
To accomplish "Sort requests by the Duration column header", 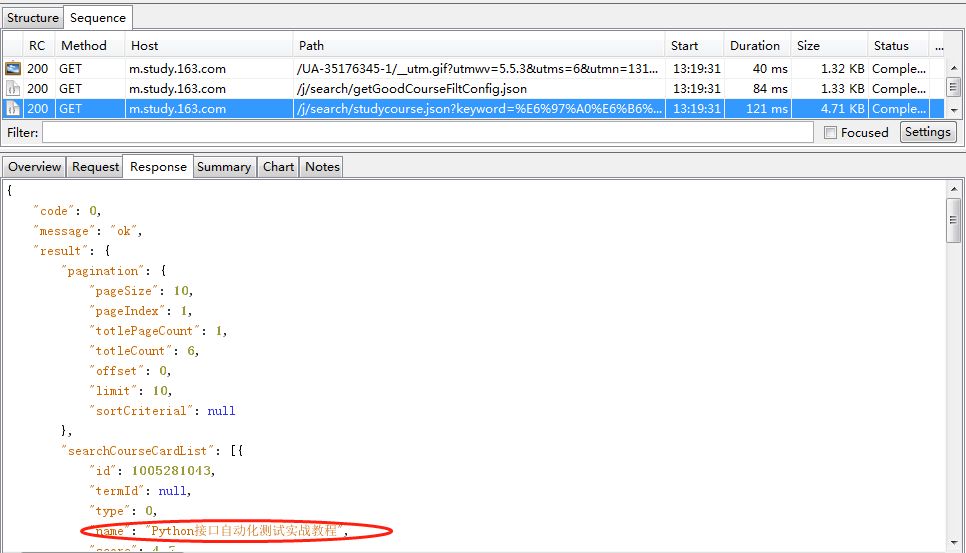I will pyautogui.click(x=755, y=46).
